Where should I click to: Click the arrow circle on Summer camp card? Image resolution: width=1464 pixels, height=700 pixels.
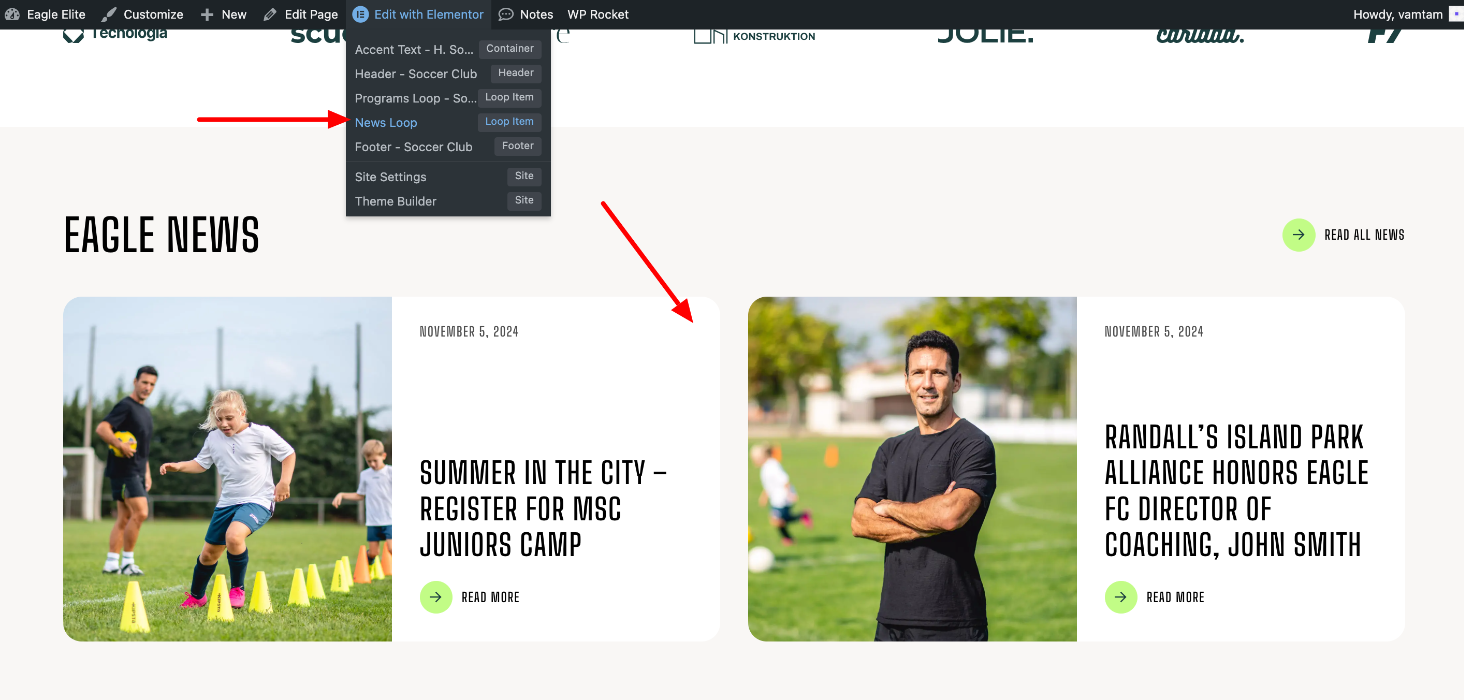coord(436,597)
